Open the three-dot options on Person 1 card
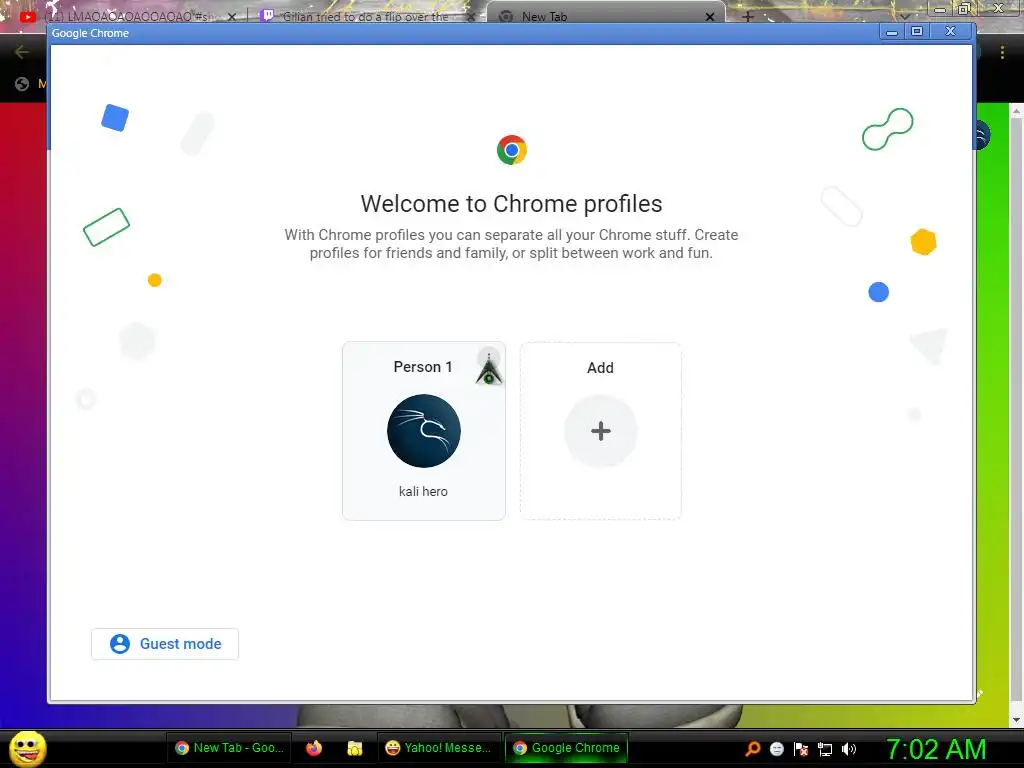Viewport: 1024px width, 768px height. [x=488, y=358]
